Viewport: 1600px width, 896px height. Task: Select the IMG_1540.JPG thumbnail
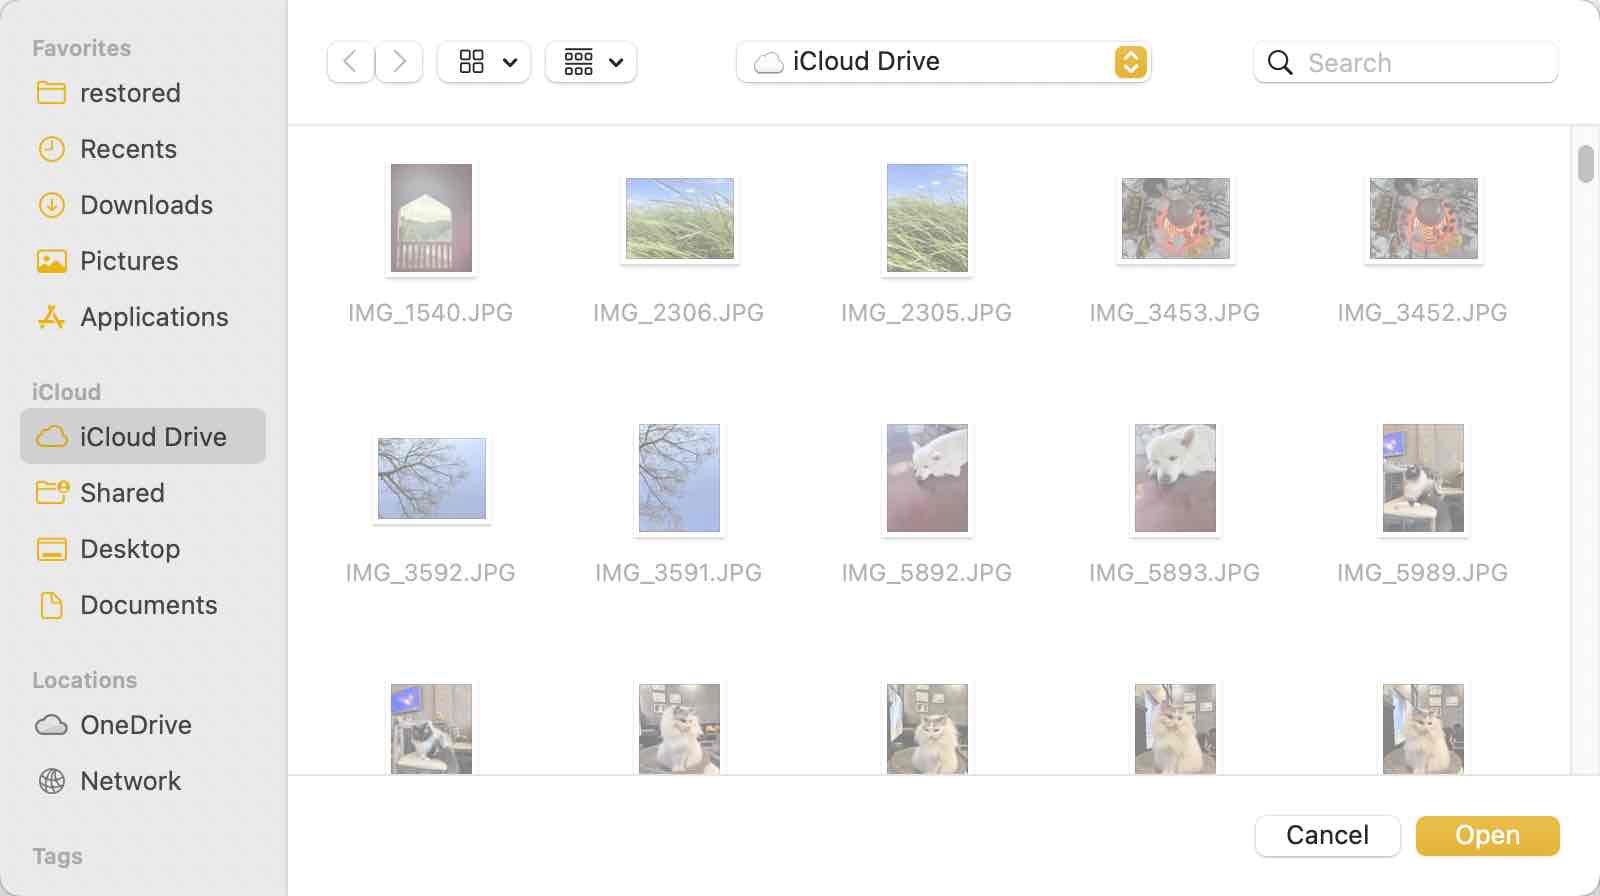[x=431, y=218]
